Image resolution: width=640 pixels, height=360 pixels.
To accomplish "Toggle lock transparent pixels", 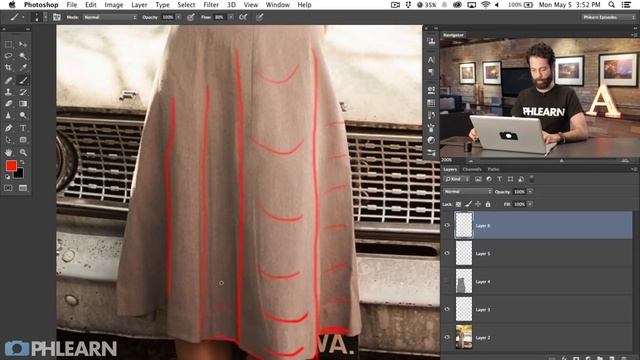I will pos(458,204).
